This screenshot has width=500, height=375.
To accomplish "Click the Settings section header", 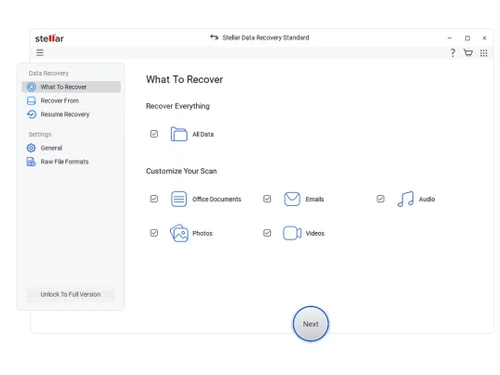I will click(x=40, y=134).
